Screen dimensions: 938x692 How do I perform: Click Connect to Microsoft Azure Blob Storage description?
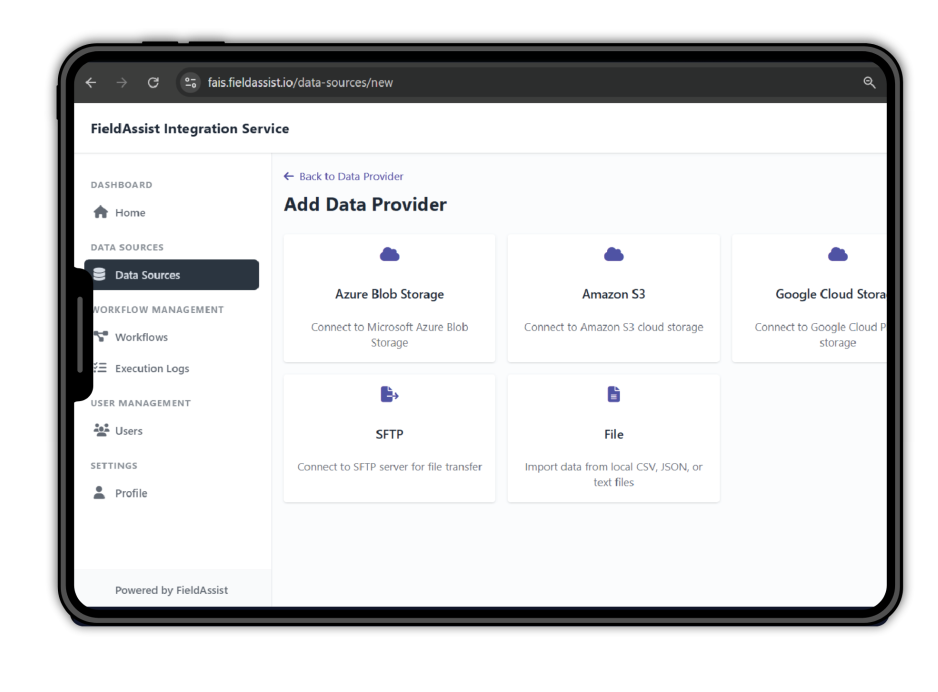[389, 335]
